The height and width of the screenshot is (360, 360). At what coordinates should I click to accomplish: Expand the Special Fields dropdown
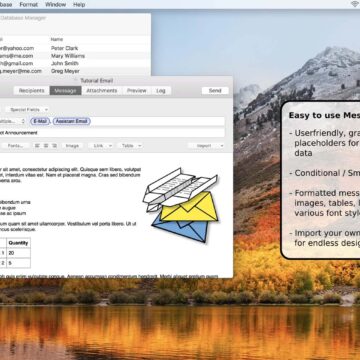27,109
